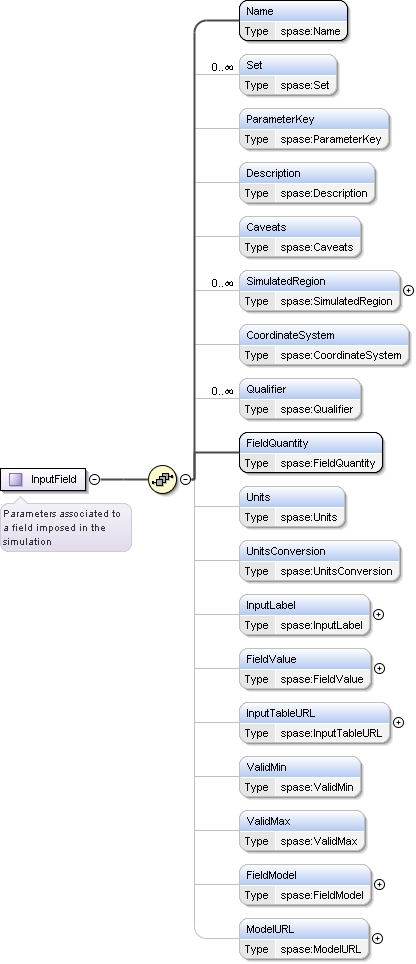Screen dimensions: 416x964
Task: Select the Name element box
Action: (293, 21)
